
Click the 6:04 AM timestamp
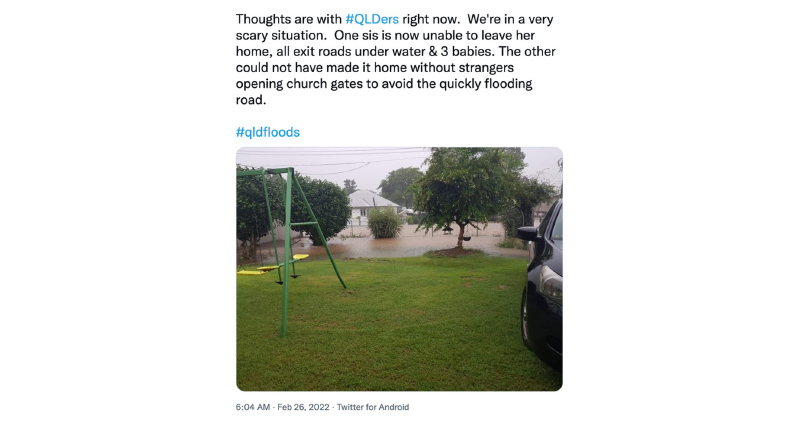[x=253, y=407]
